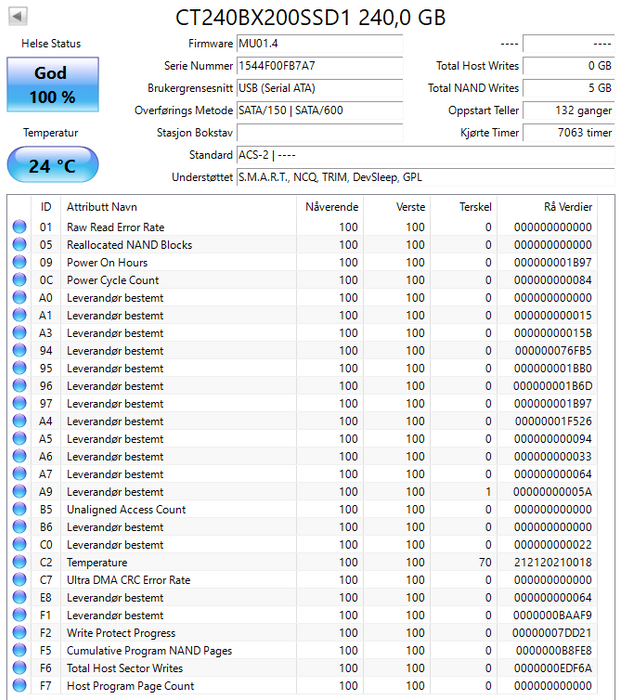
Task: Sort by the Attributt Navn column header
Action: click(x=180, y=206)
